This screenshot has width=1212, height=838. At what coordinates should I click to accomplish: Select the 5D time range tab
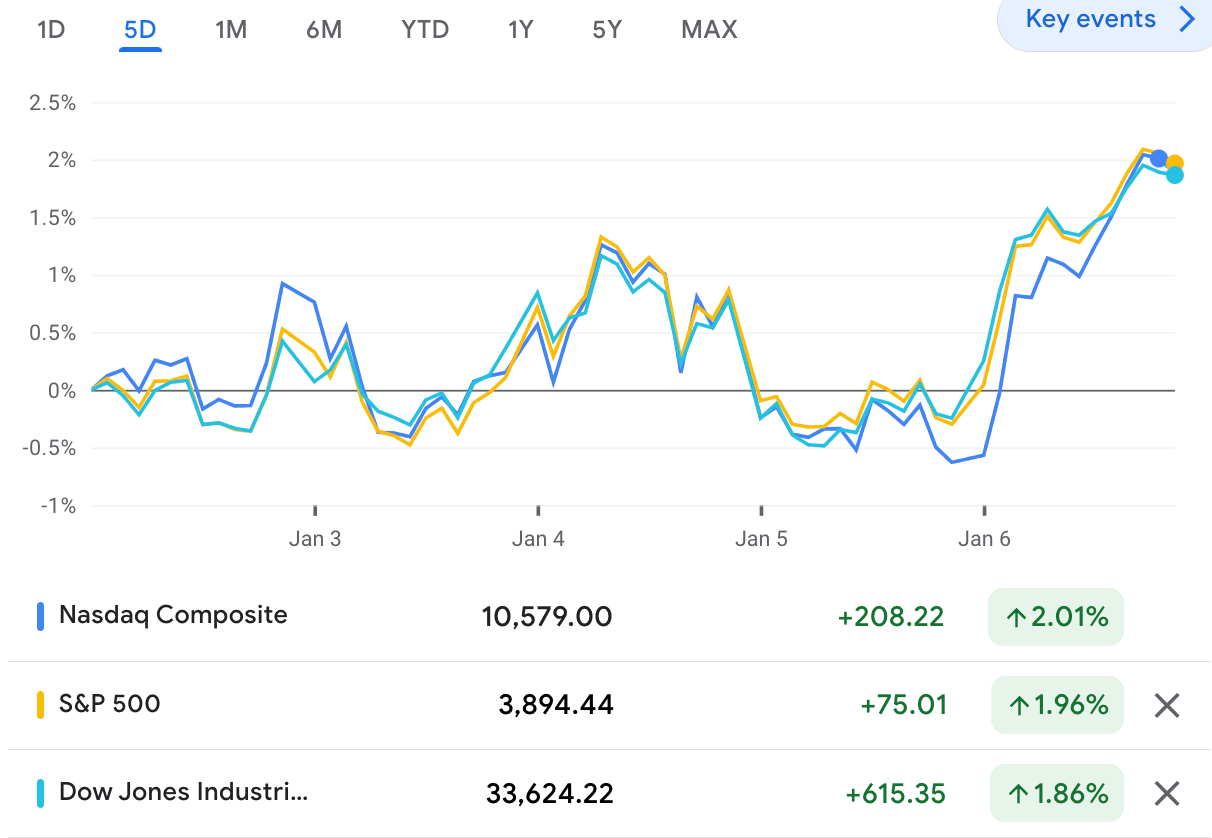click(140, 30)
